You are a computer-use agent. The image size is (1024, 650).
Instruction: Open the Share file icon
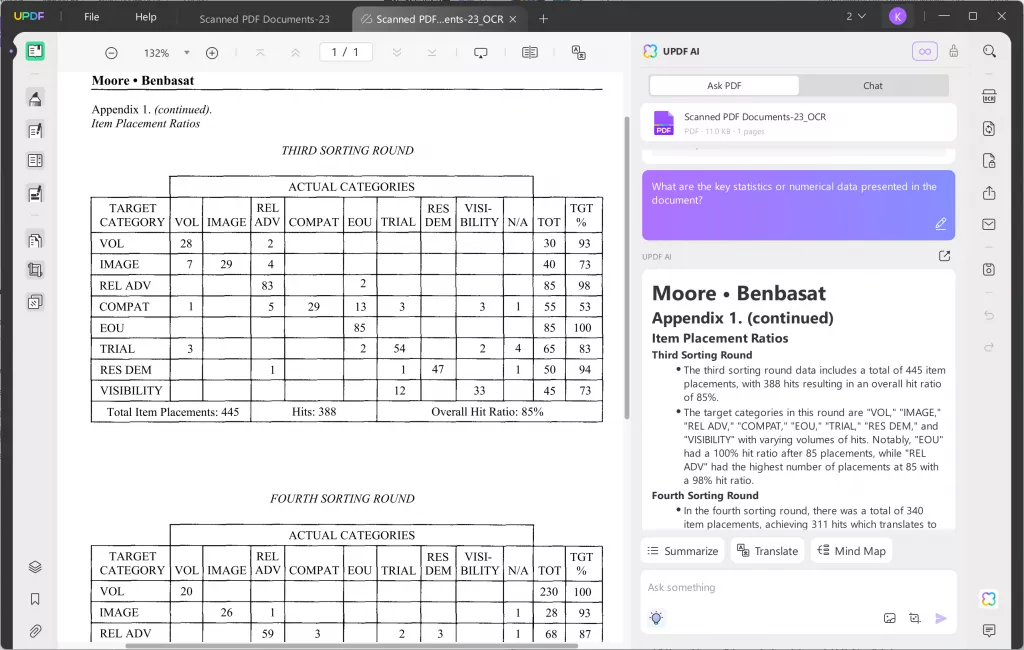click(989, 193)
